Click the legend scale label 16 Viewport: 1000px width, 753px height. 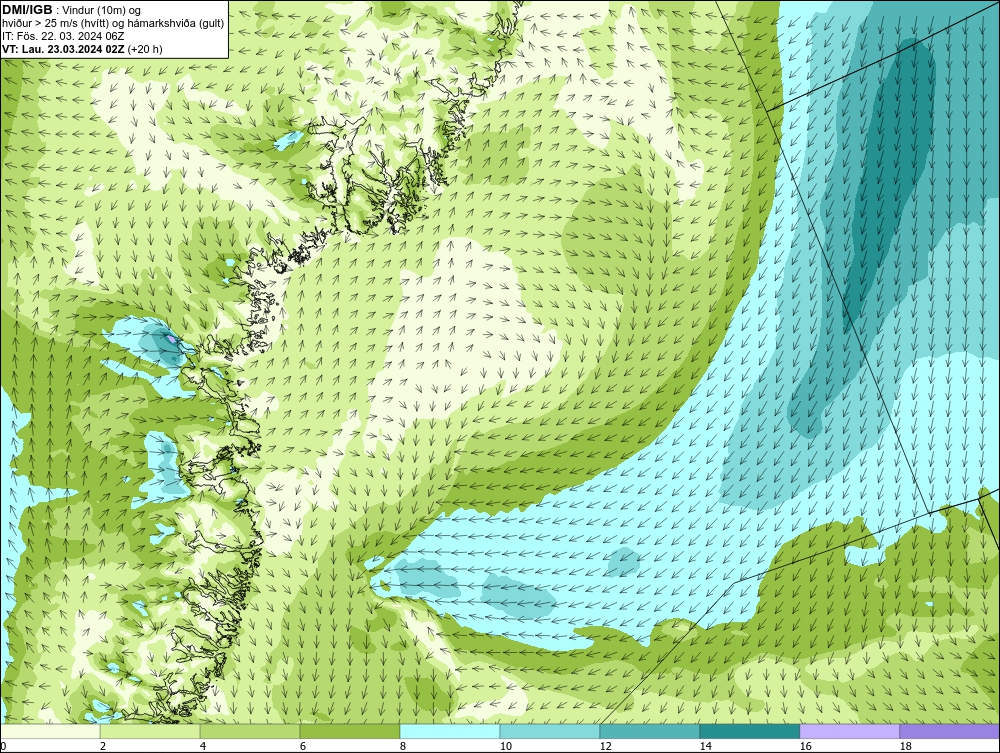tap(805, 746)
